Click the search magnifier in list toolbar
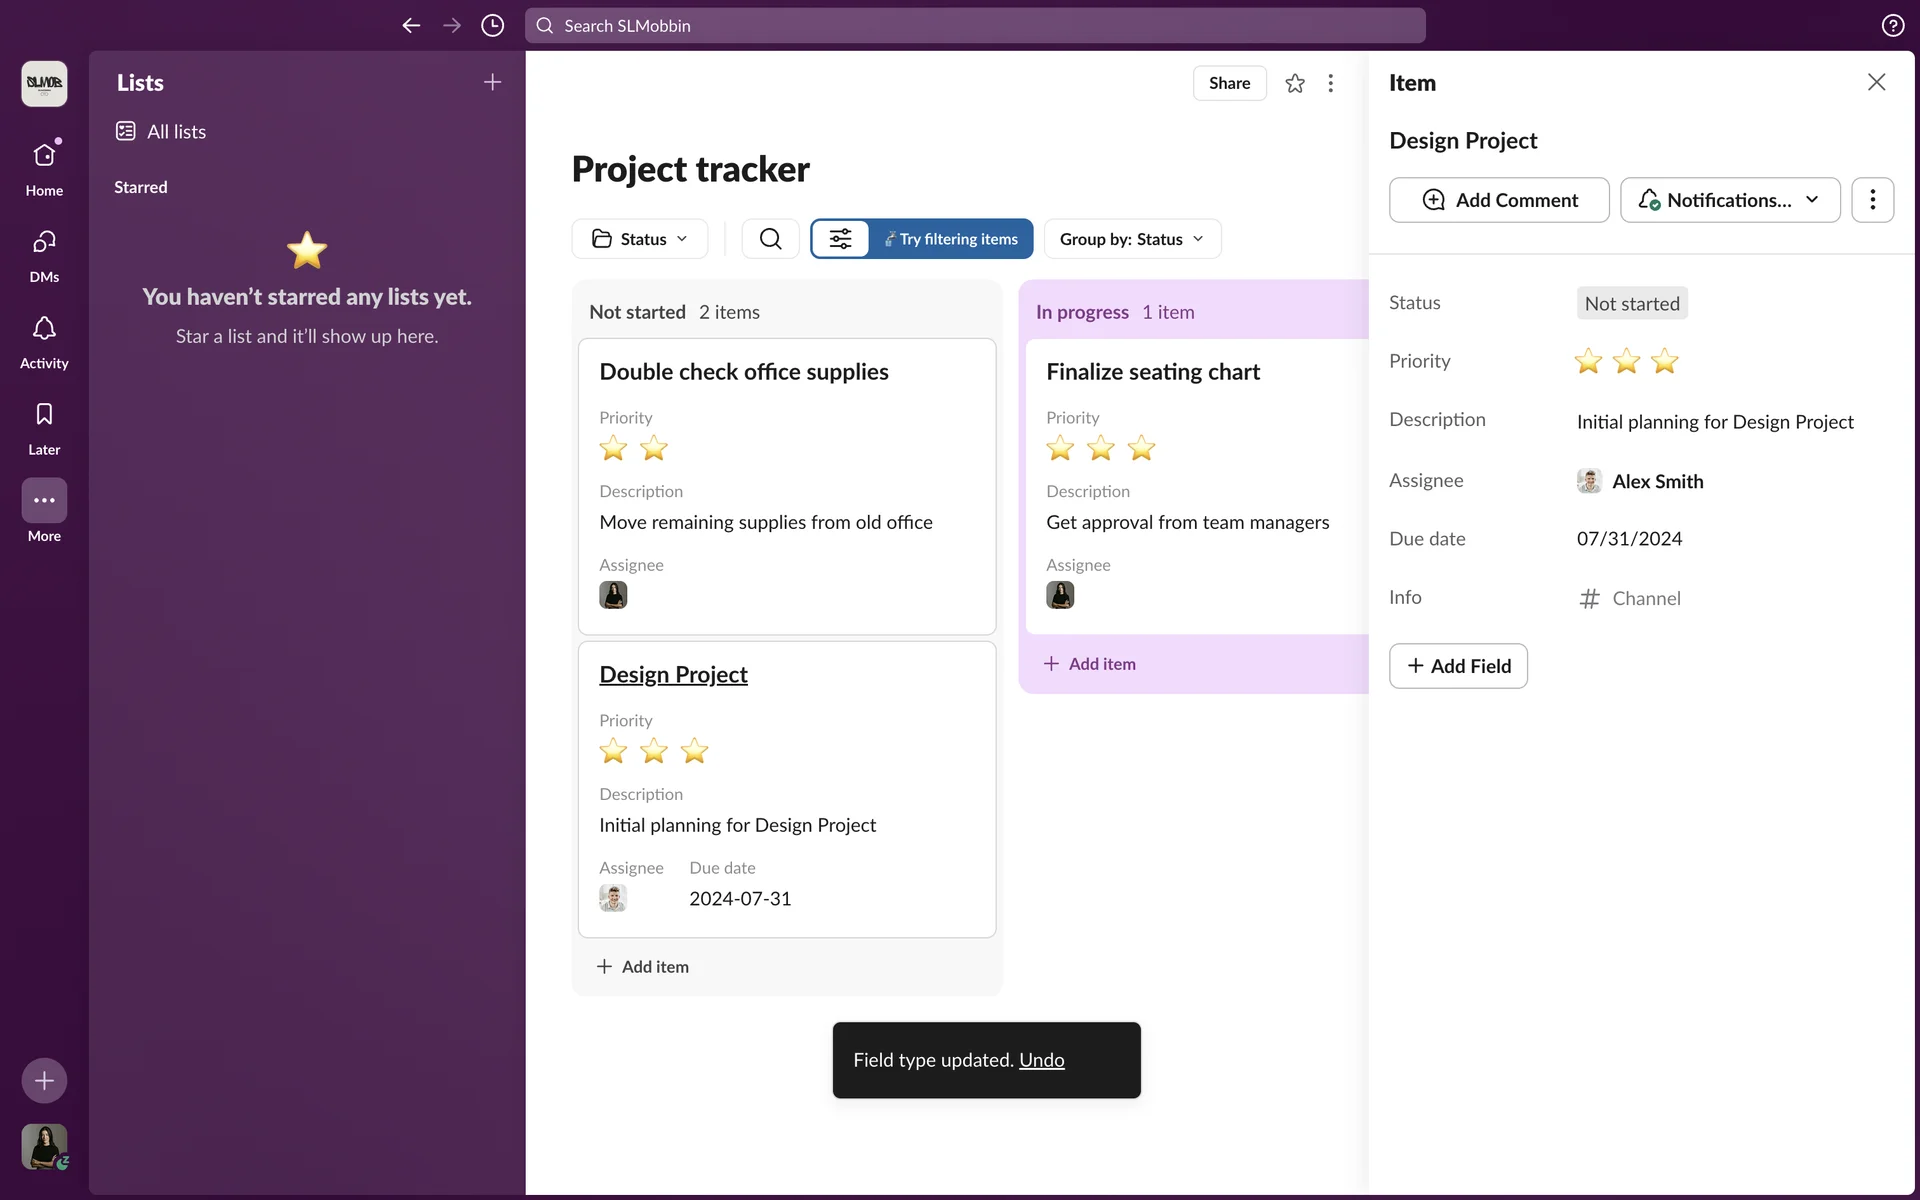Screen dimensions: 1920x1200 click(x=770, y=239)
